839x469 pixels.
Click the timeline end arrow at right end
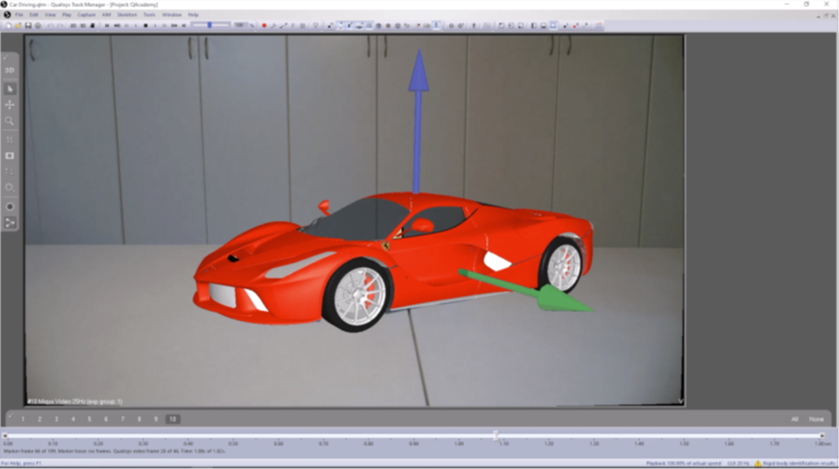click(x=822, y=436)
